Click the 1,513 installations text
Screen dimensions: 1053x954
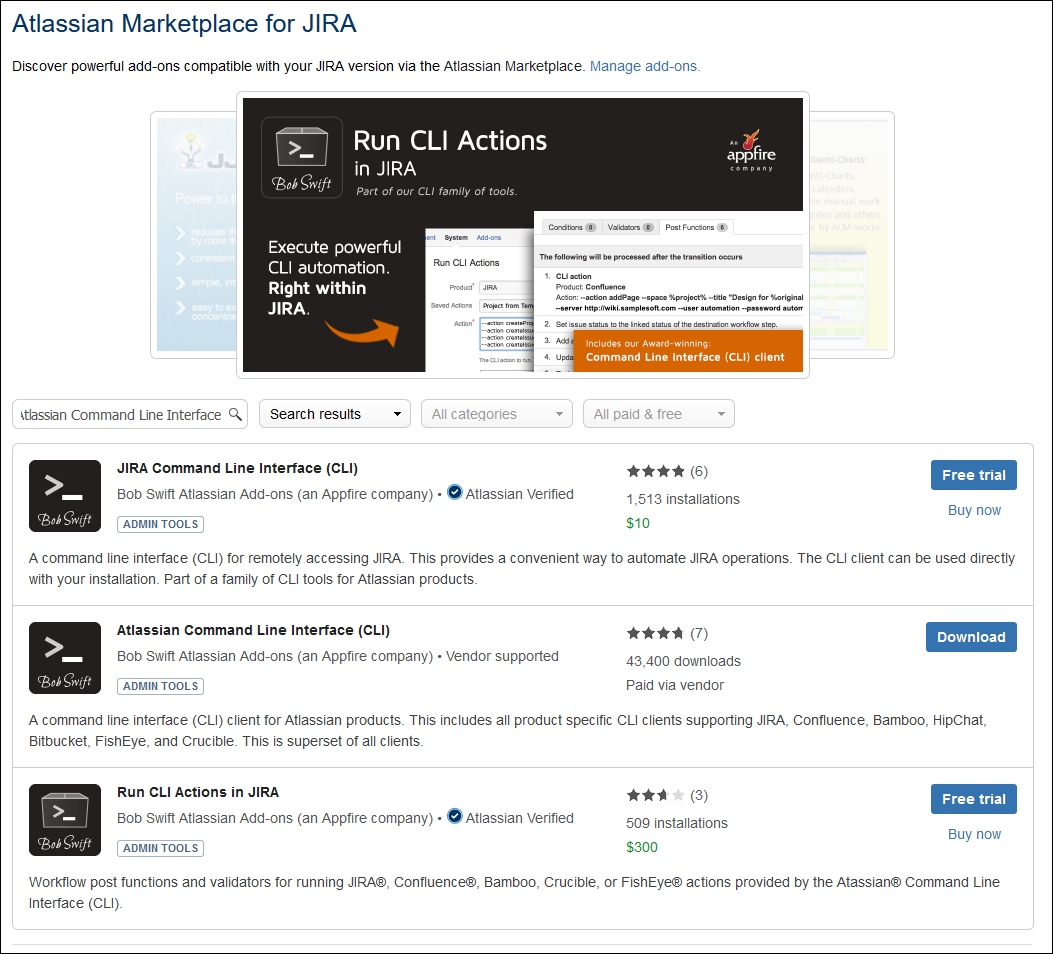[x=683, y=499]
